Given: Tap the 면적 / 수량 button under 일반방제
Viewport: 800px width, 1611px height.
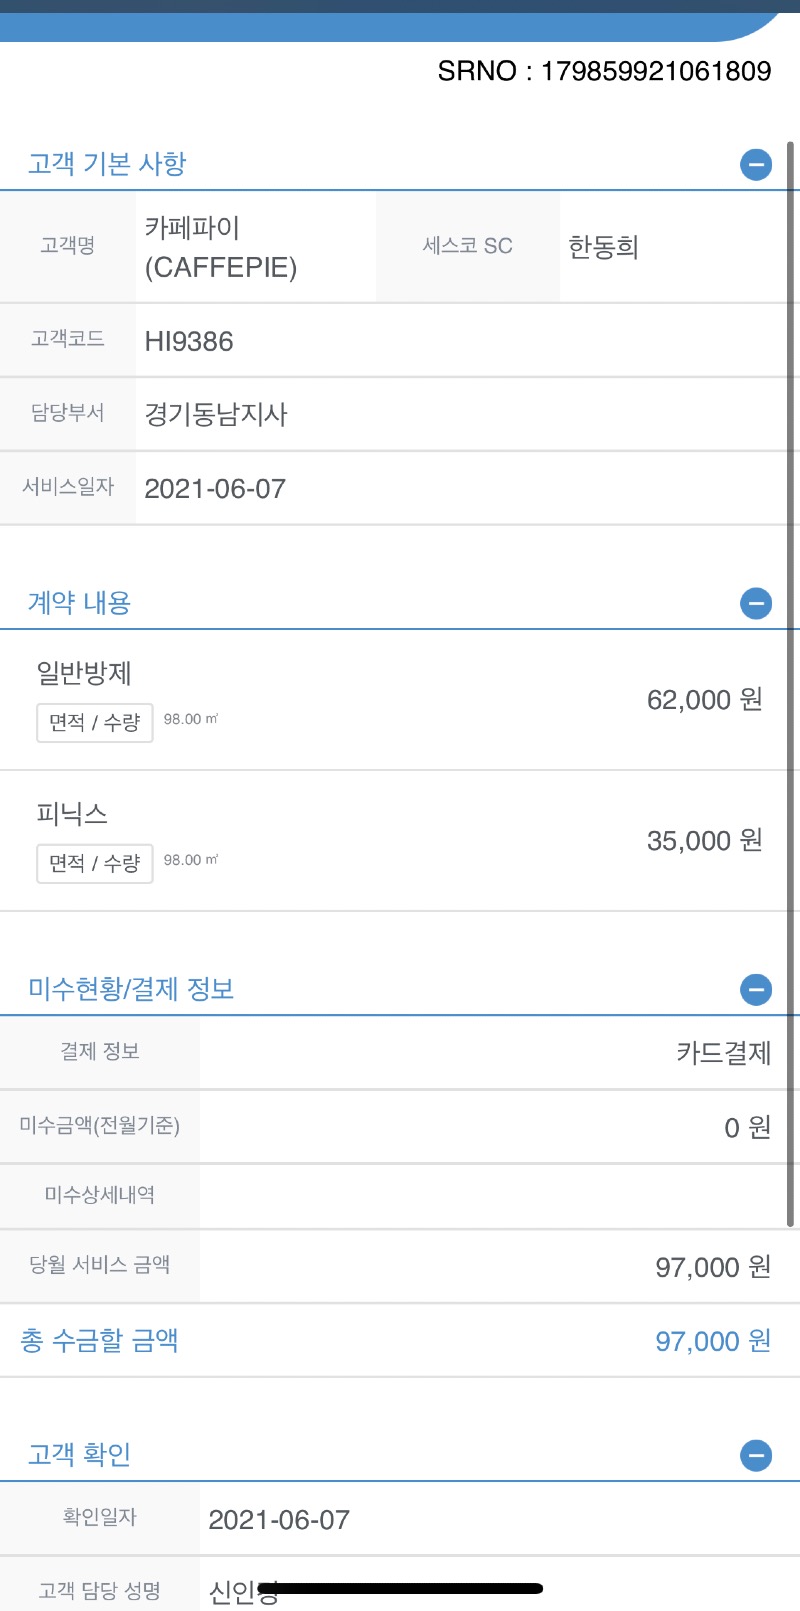Looking at the screenshot, I should (95, 722).
